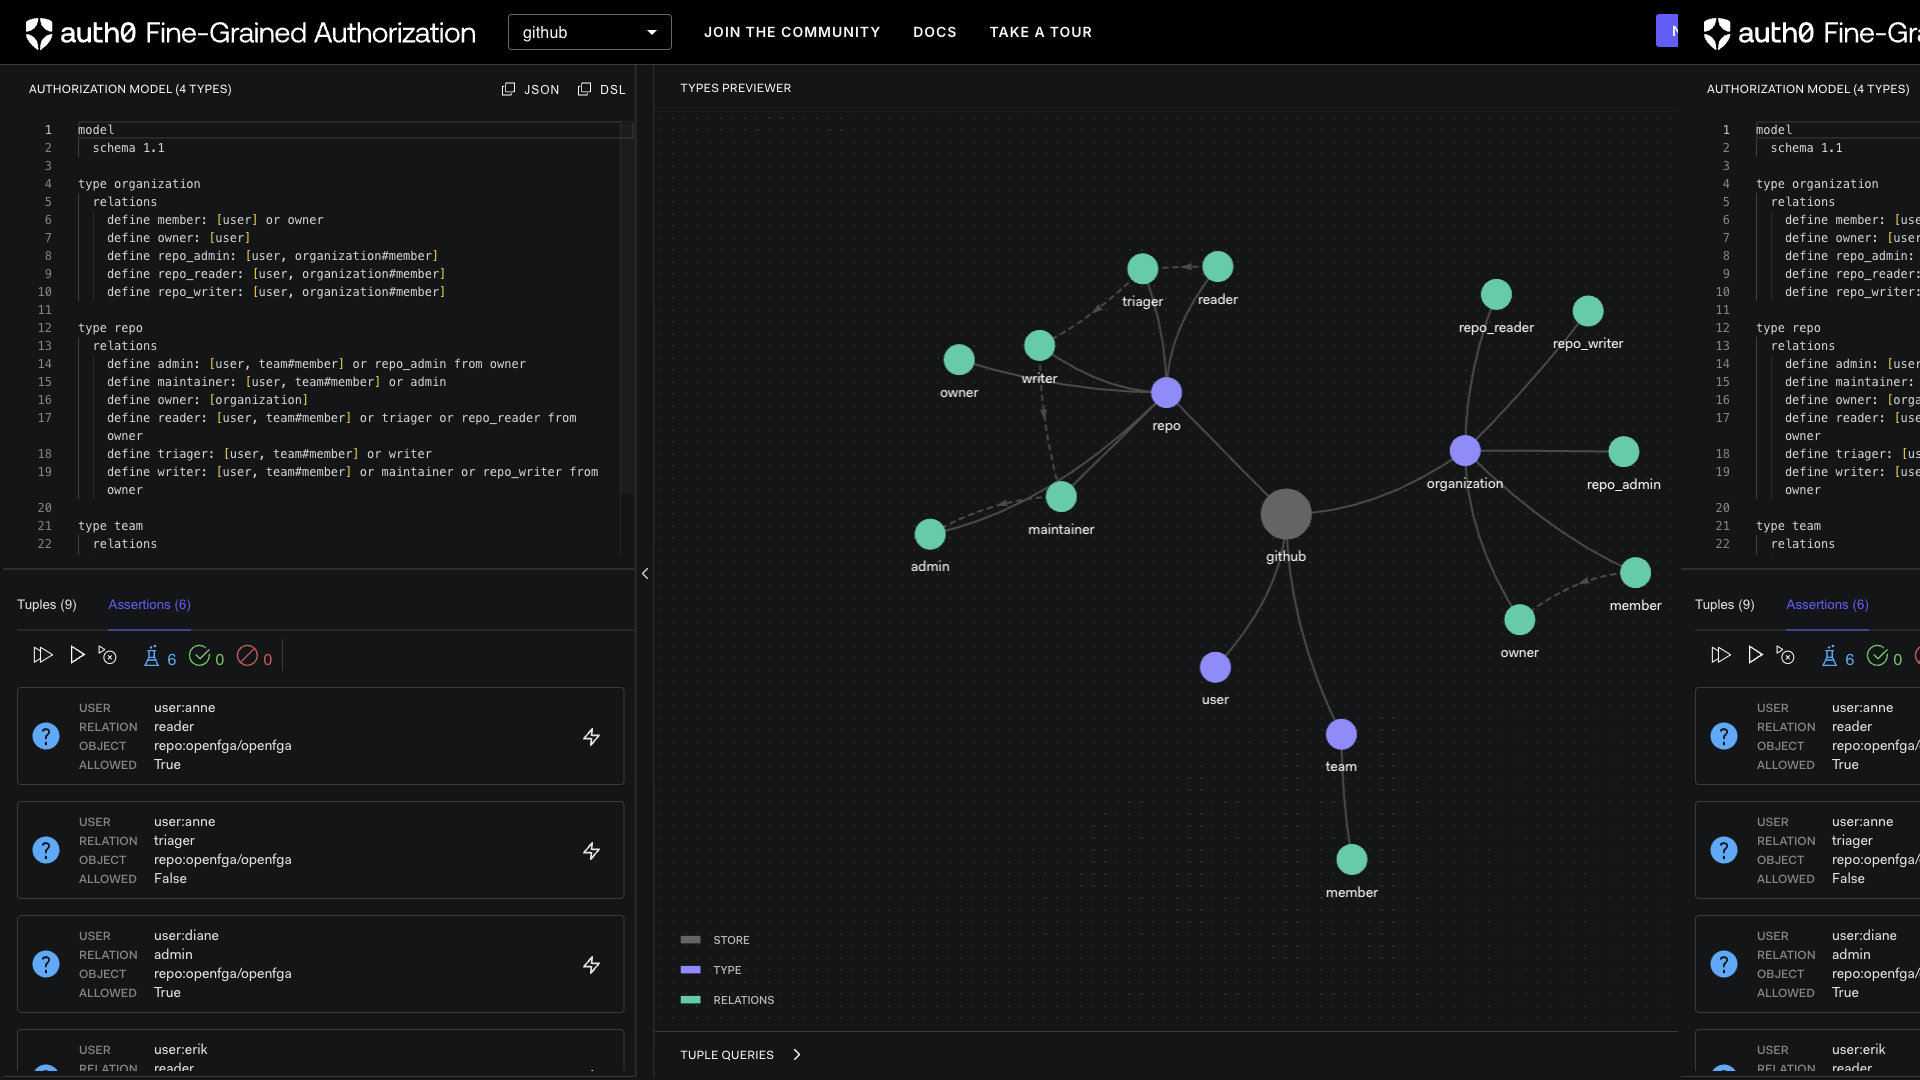Click the left AUTHORIZATION MODEL (4 TYPES) heading
1920x1080 pixels.
pyautogui.click(x=130, y=89)
